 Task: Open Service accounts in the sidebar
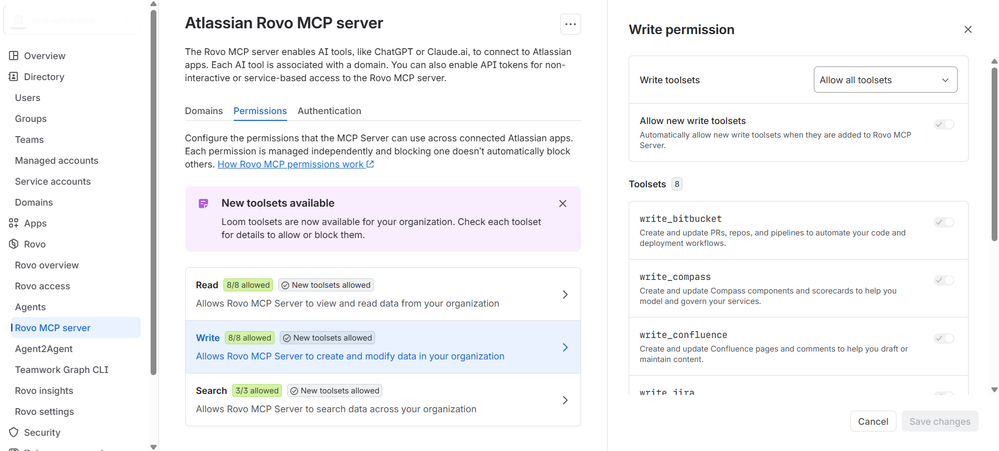(x=53, y=182)
